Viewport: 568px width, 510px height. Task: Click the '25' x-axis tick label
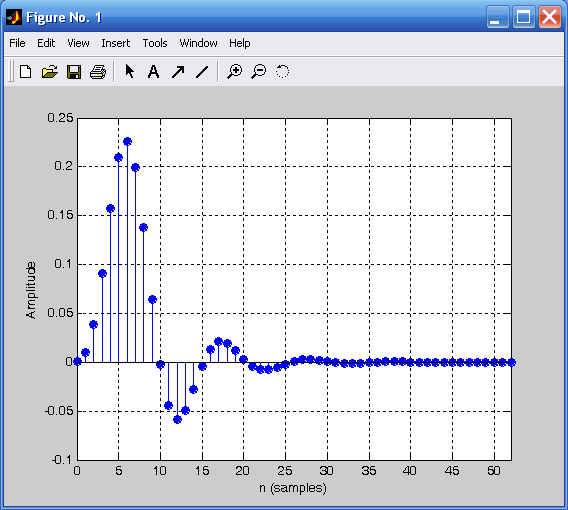tap(285, 471)
